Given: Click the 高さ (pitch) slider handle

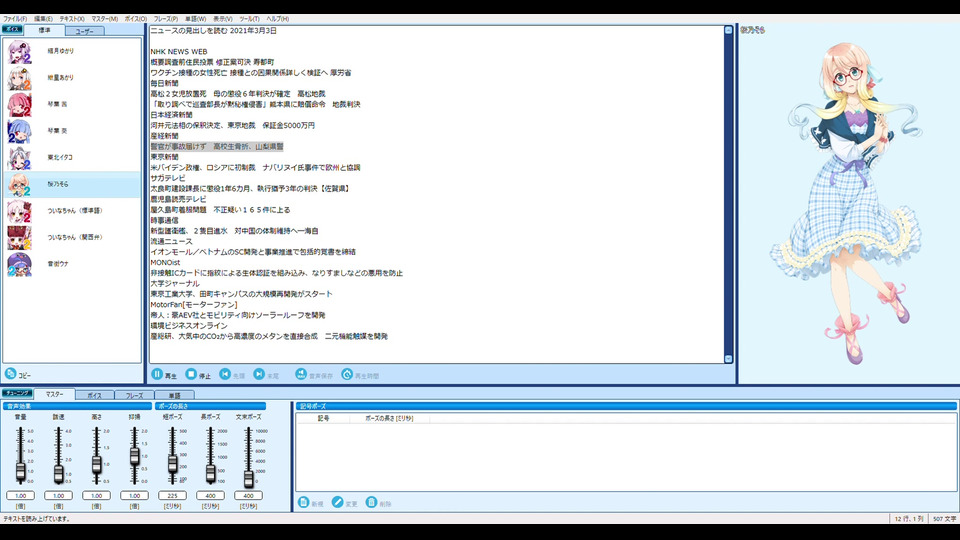Looking at the screenshot, I should click(96, 464).
